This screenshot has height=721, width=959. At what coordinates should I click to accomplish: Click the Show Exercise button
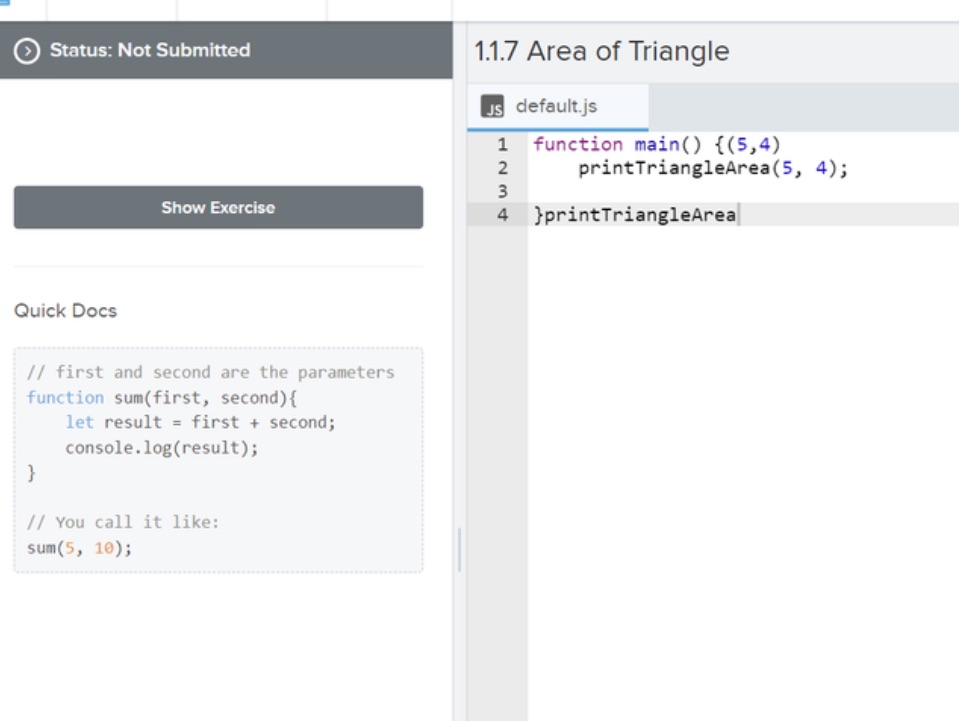pos(218,207)
